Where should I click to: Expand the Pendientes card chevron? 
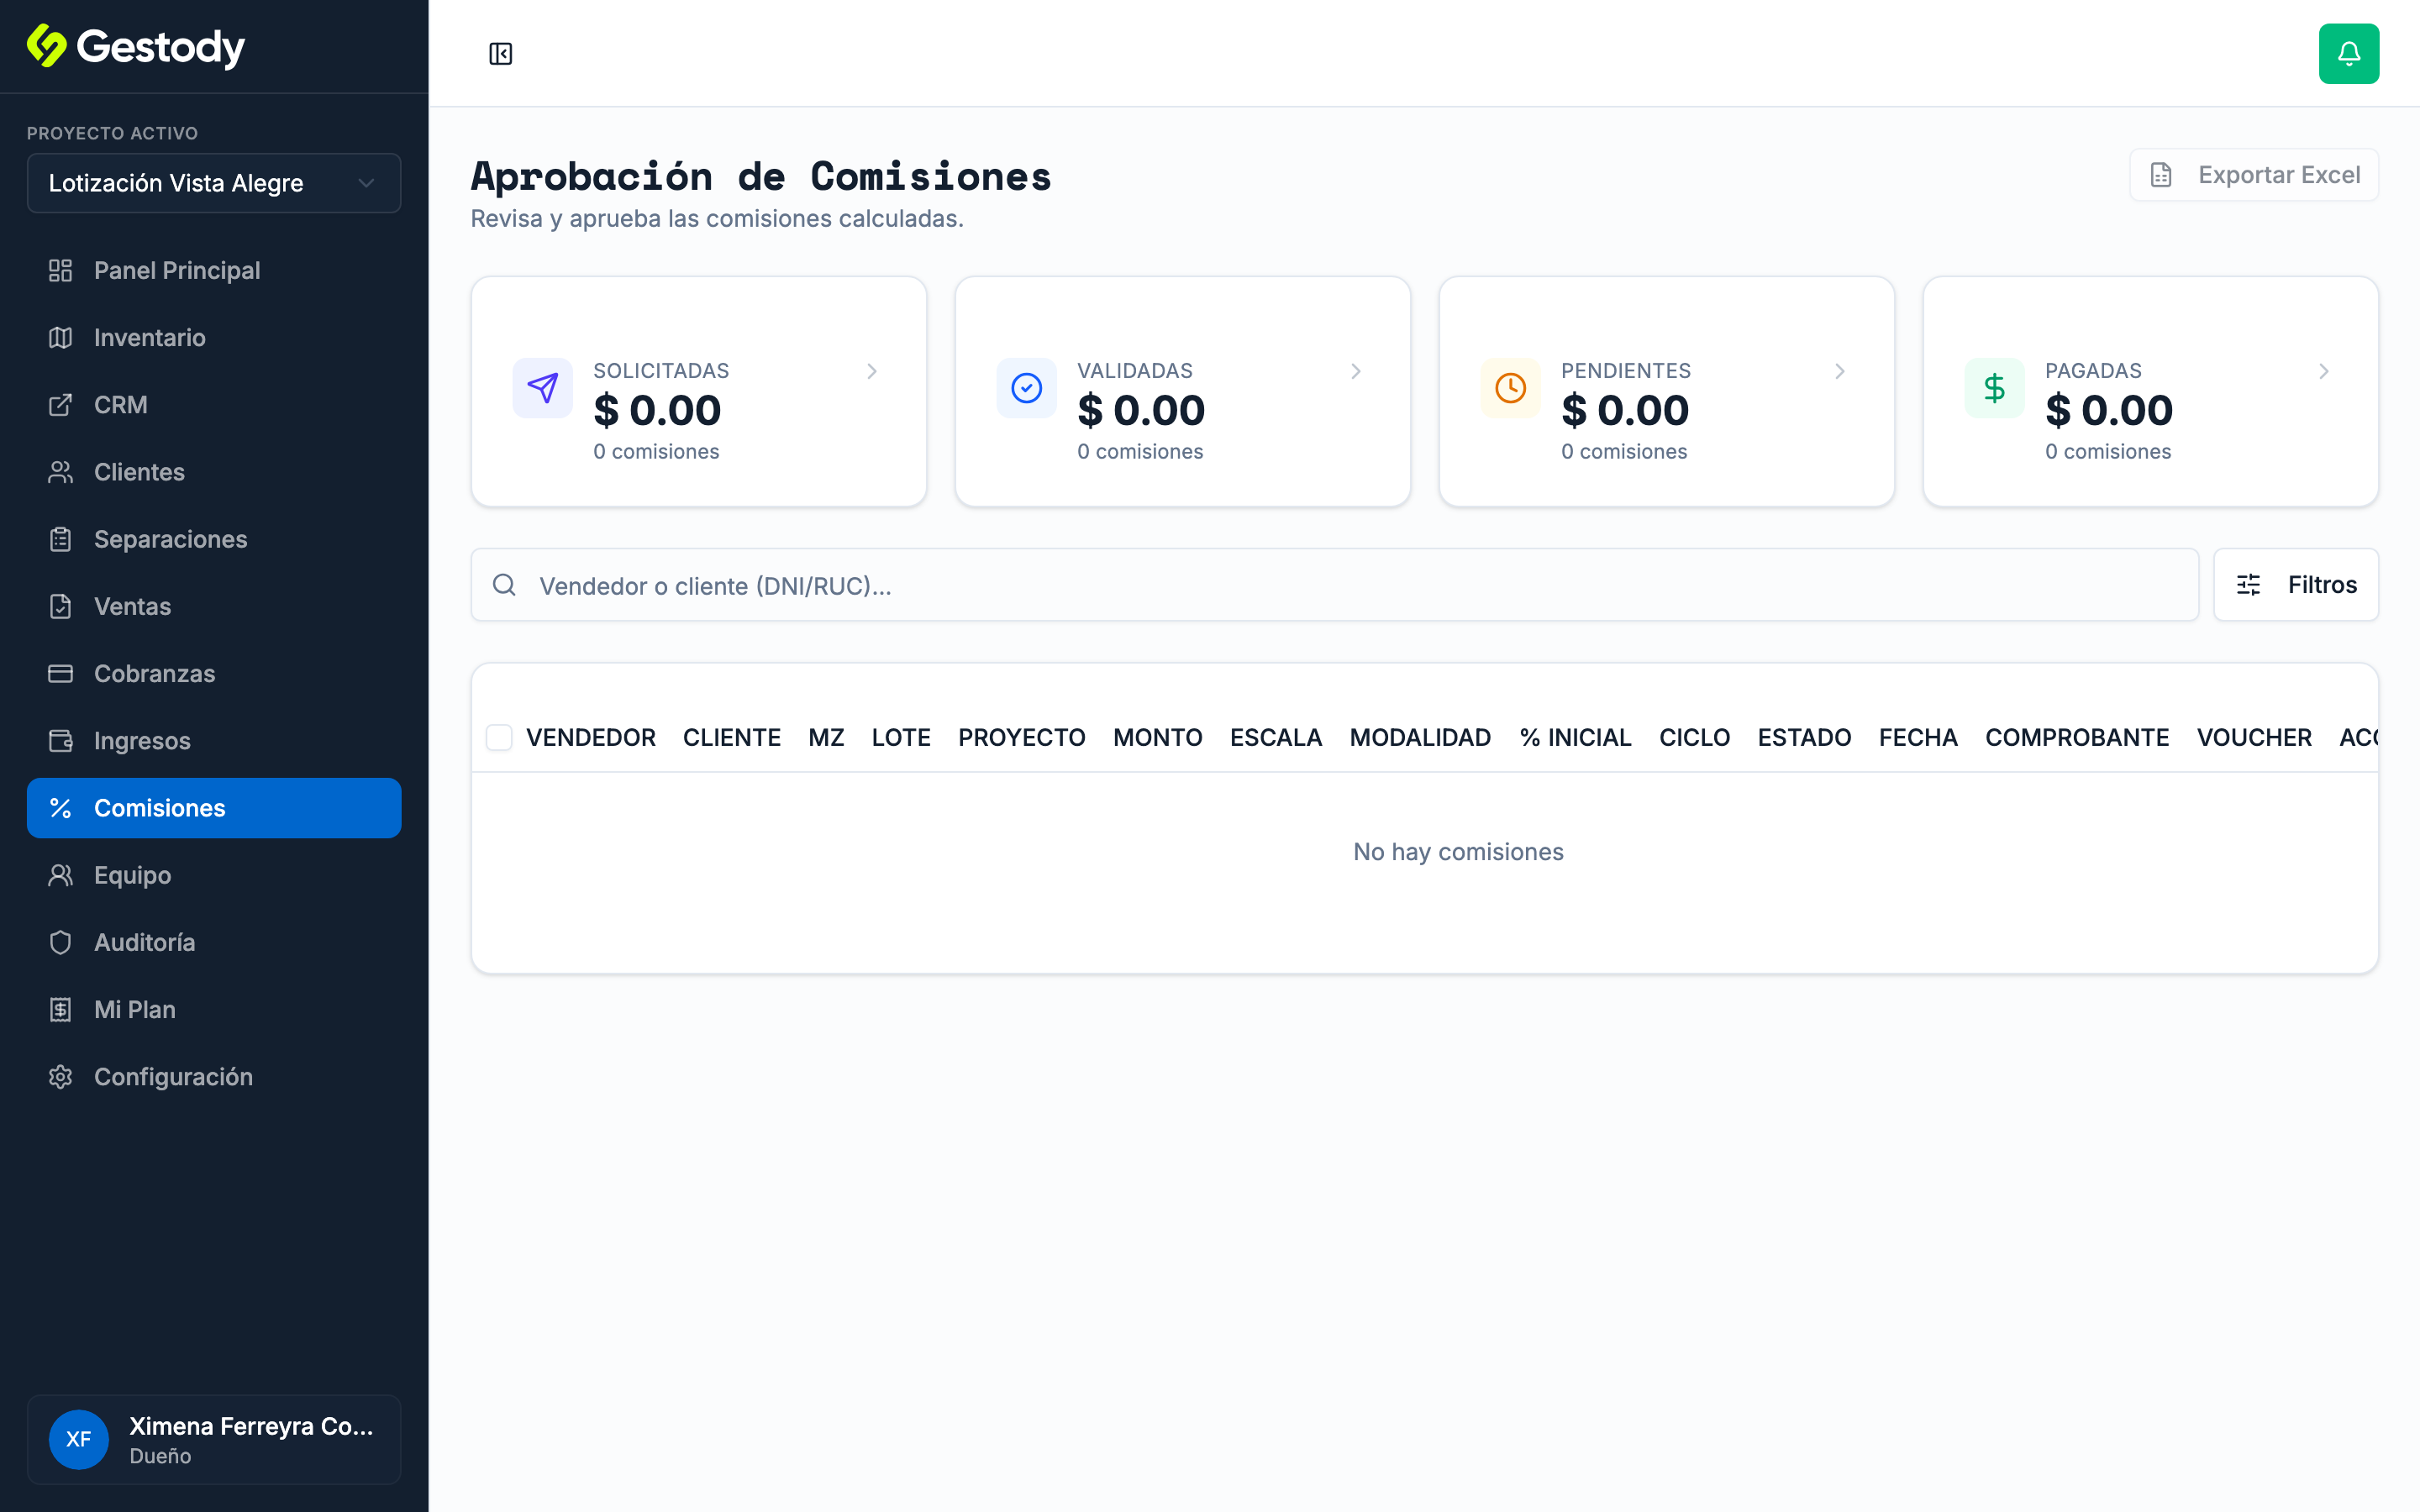(1840, 371)
